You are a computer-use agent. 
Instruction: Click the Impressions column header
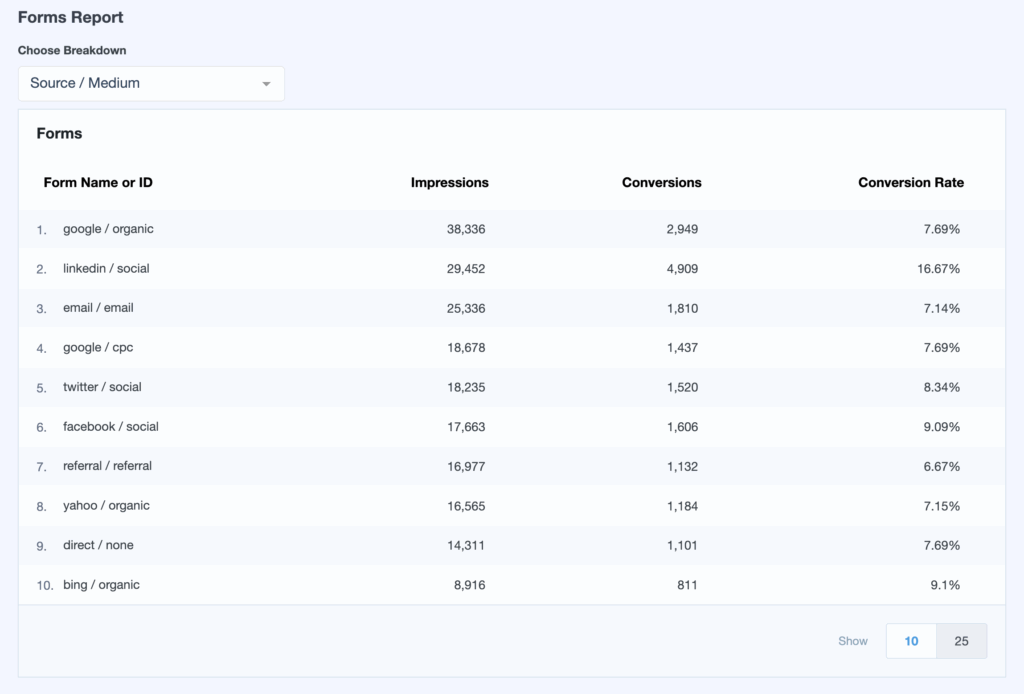tap(449, 183)
